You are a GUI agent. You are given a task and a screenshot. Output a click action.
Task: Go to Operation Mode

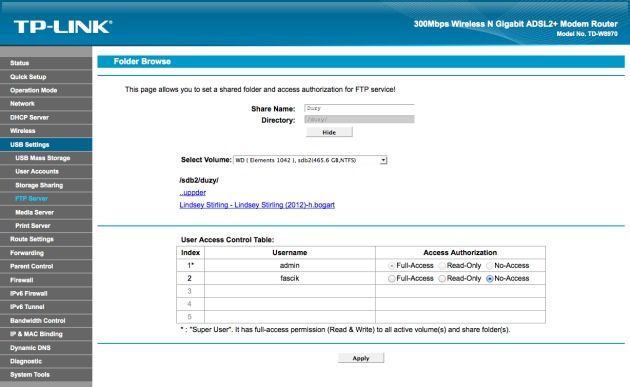[x=46, y=90]
